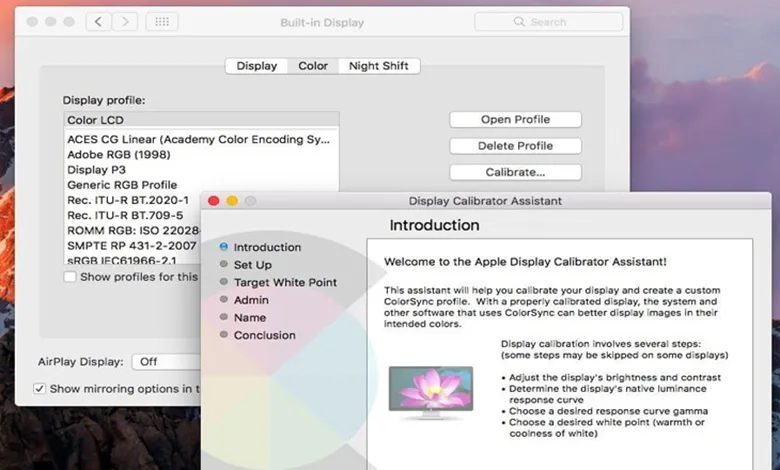
Task: Select the Introduction step bullet
Action: click(224, 247)
